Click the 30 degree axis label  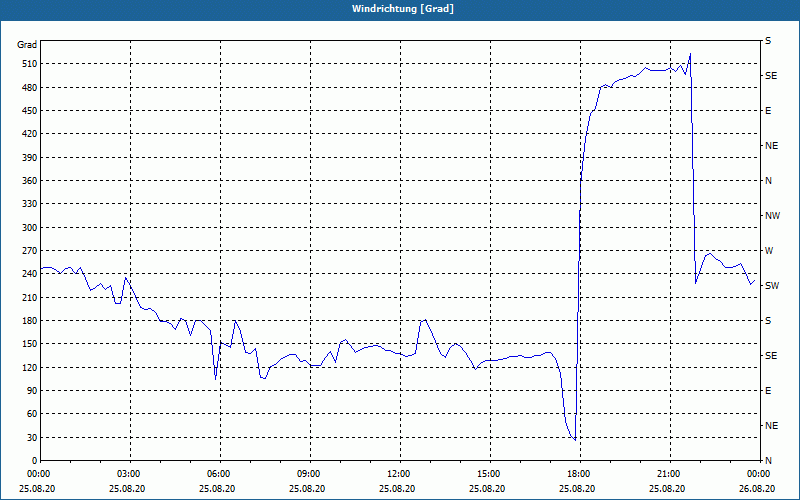tap(32, 437)
